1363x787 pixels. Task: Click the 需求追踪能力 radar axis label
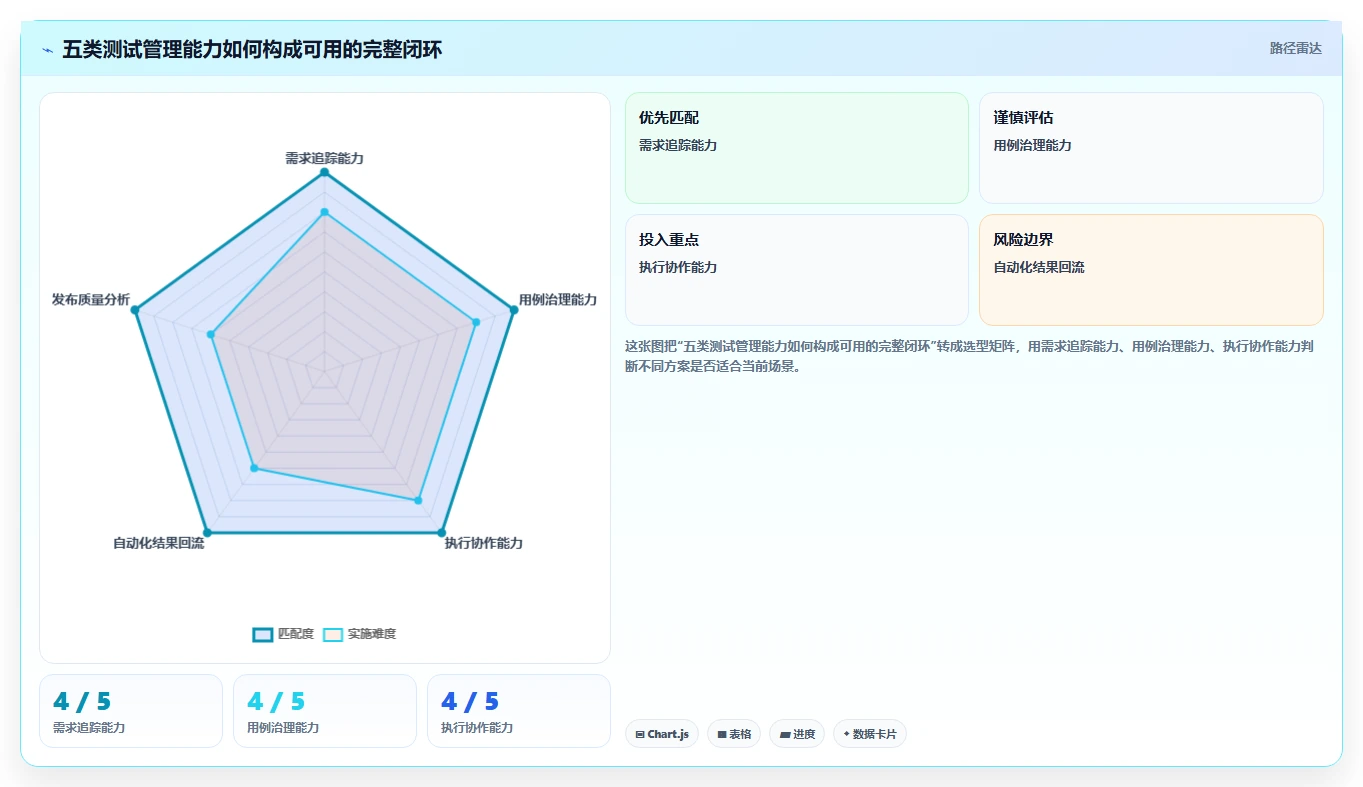click(x=324, y=158)
